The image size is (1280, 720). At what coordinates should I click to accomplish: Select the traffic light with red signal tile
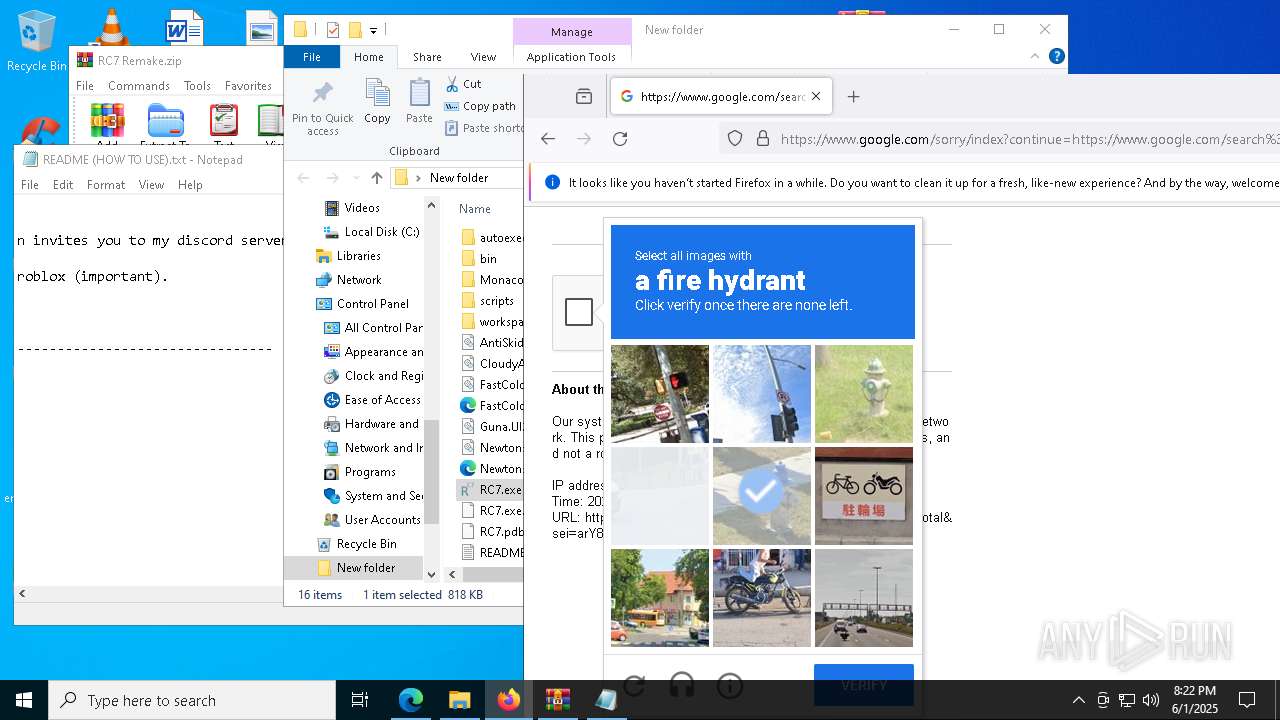(x=660, y=394)
